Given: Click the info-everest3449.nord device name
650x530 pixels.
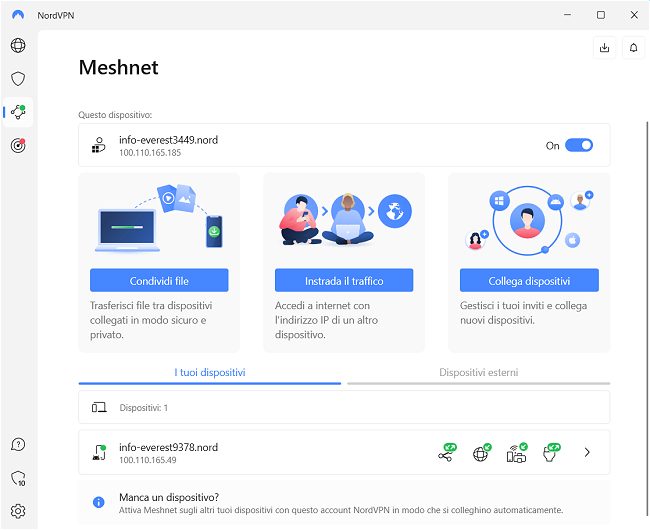Looking at the screenshot, I should click(168, 140).
